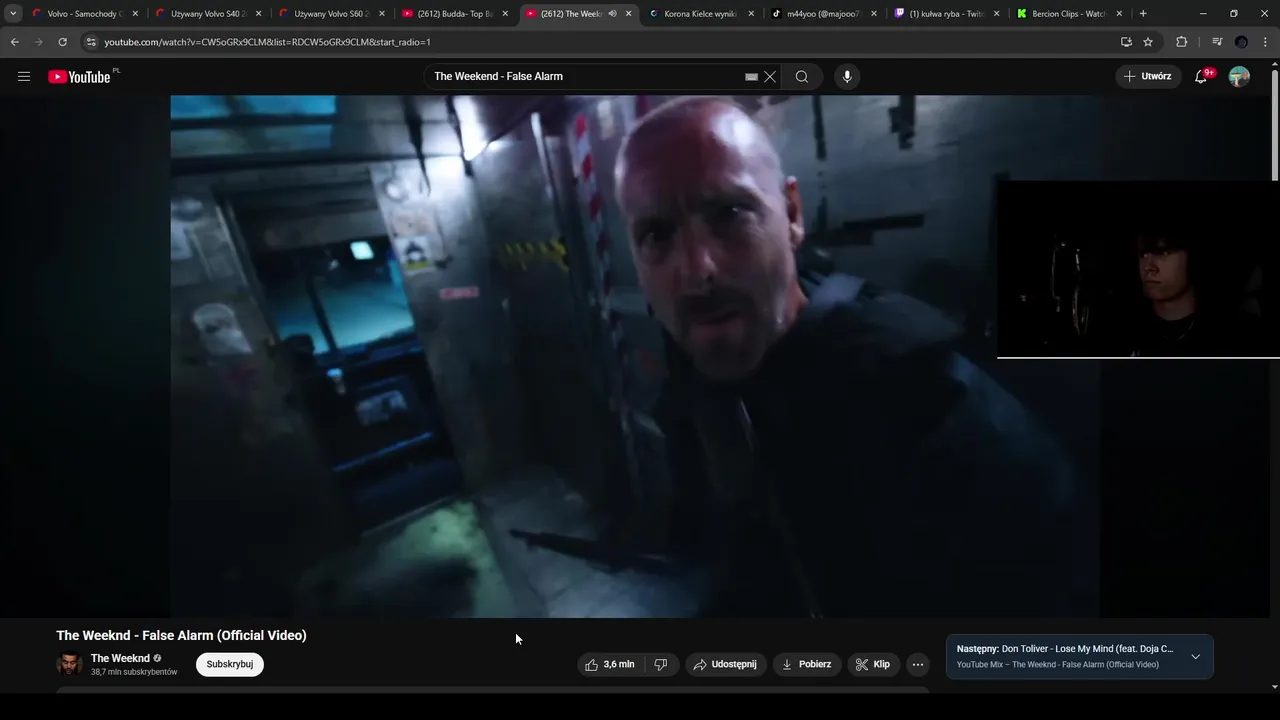Download video with Pobierz button

tap(806, 664)
